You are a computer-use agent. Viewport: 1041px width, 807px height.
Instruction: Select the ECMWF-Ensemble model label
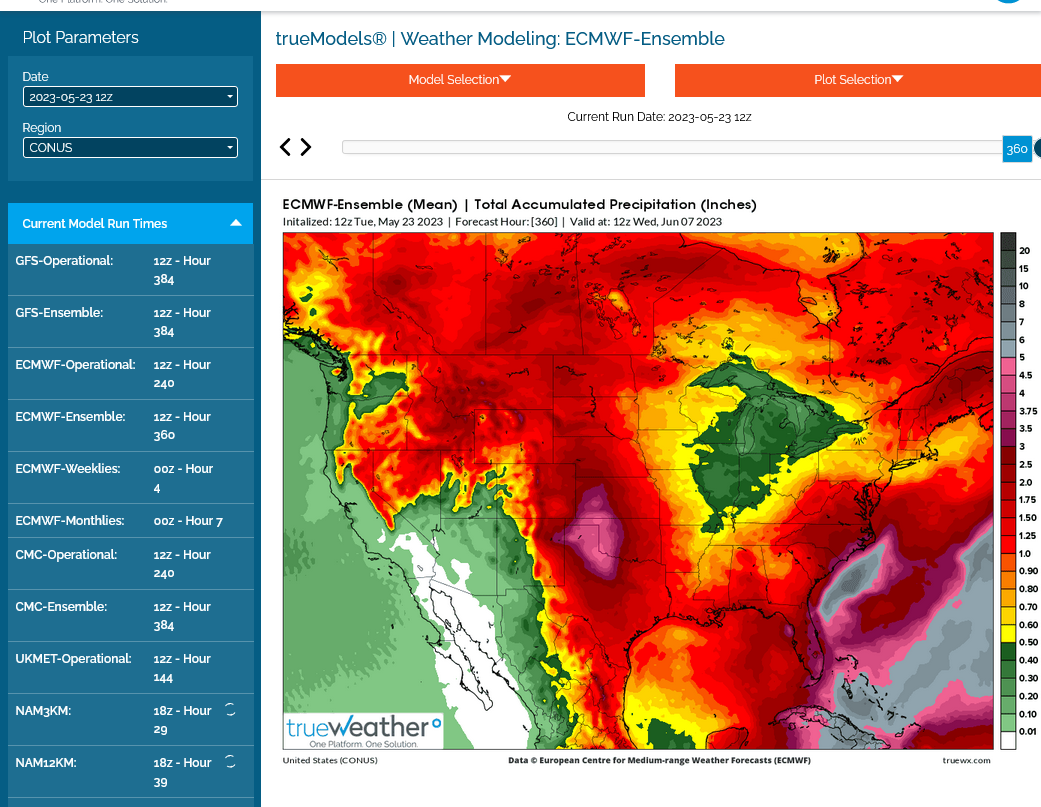tap(70, 417)
